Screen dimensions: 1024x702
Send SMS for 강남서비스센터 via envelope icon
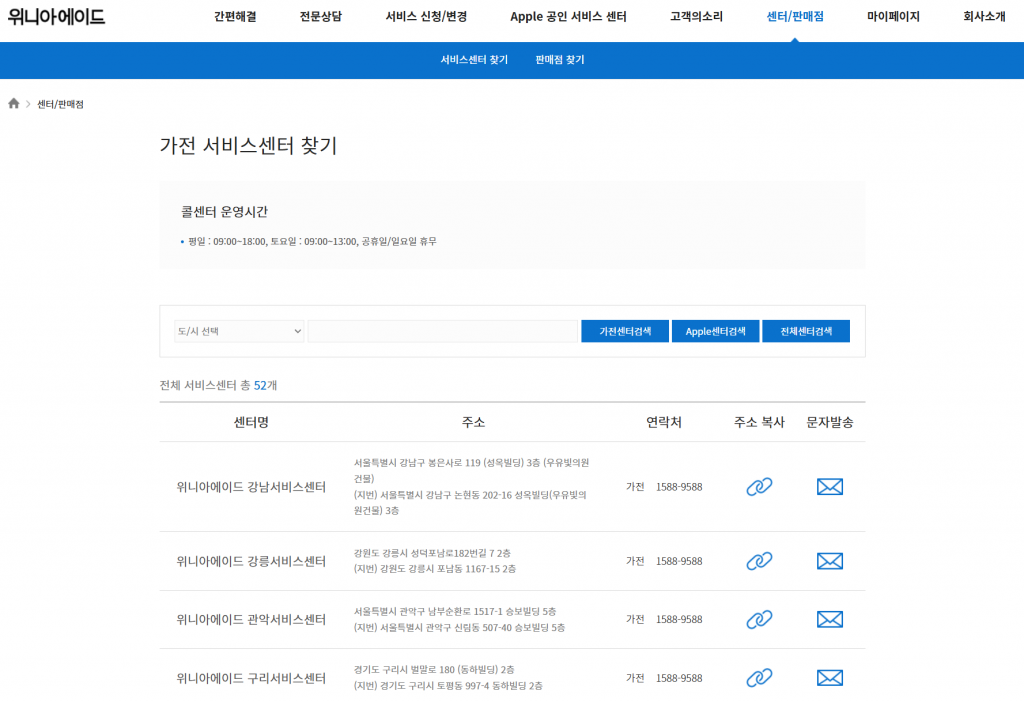(x=829, y=487)
